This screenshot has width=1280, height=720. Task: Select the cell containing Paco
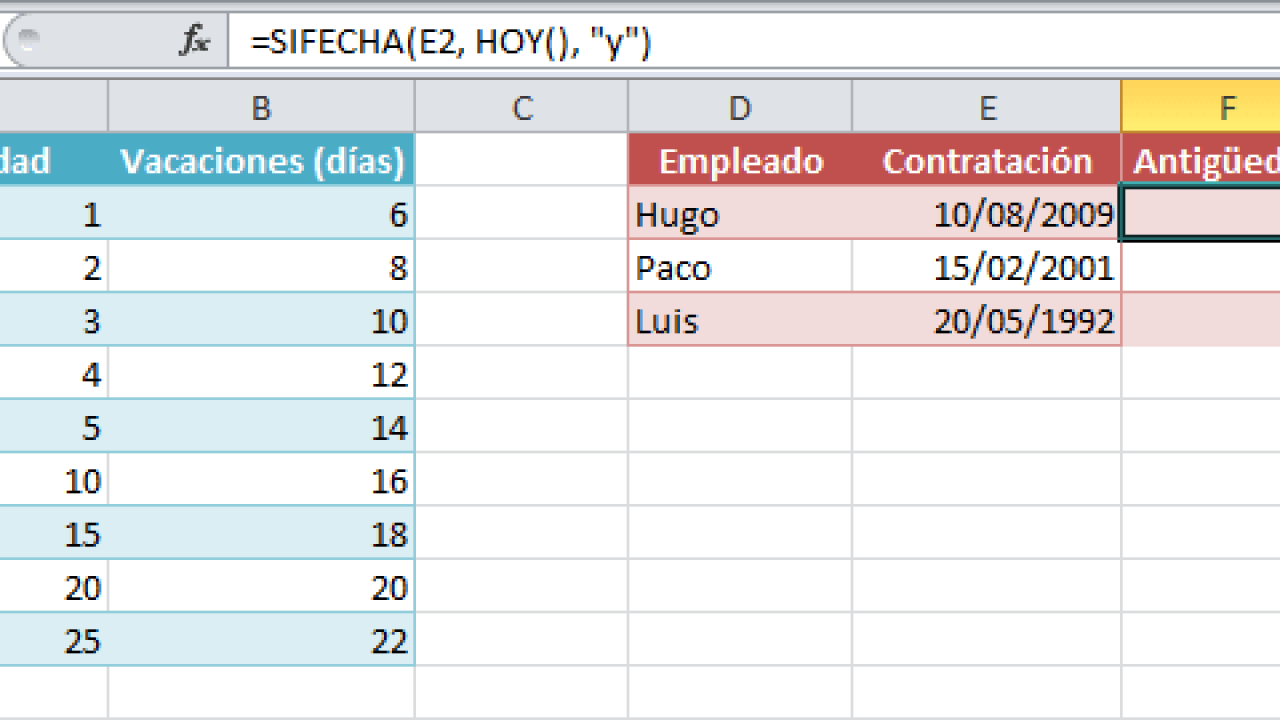[x=740, y=267]
